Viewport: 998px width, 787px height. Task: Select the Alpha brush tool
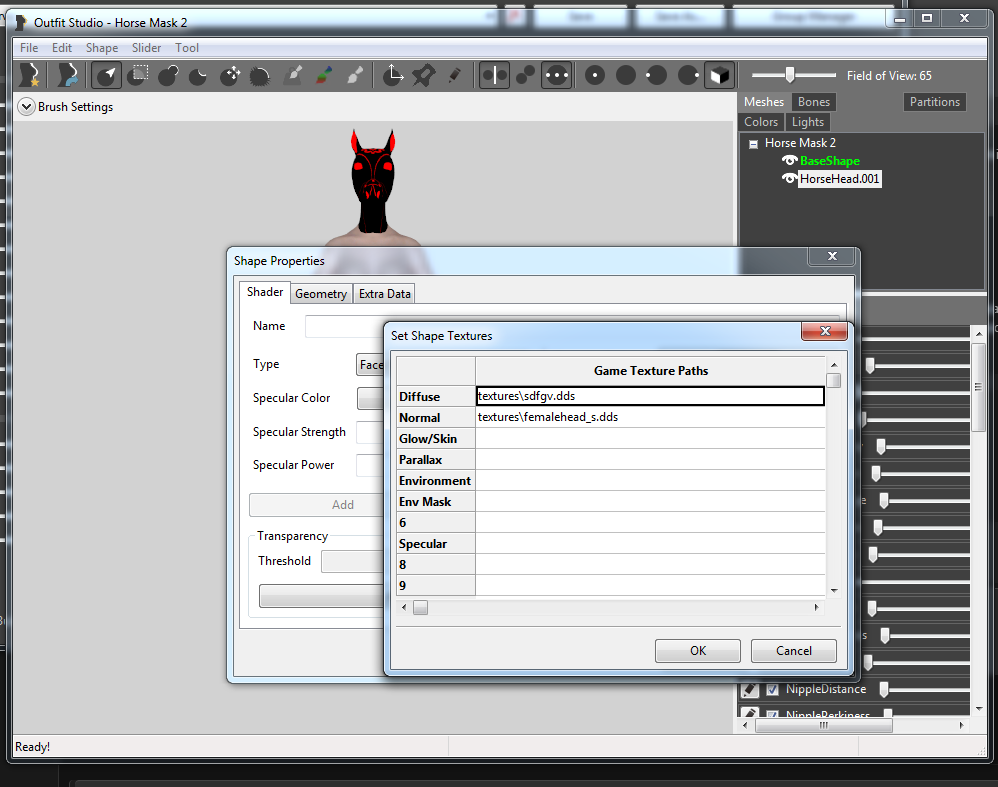pyautogui.click(x=355, y=75)
